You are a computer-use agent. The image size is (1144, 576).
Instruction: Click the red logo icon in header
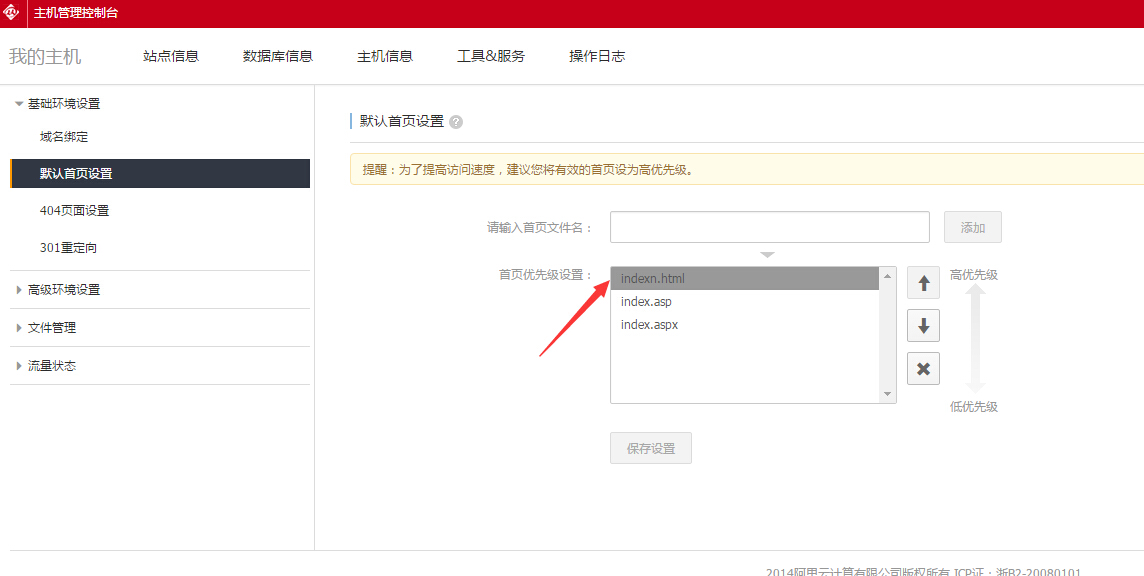(13, 13)
